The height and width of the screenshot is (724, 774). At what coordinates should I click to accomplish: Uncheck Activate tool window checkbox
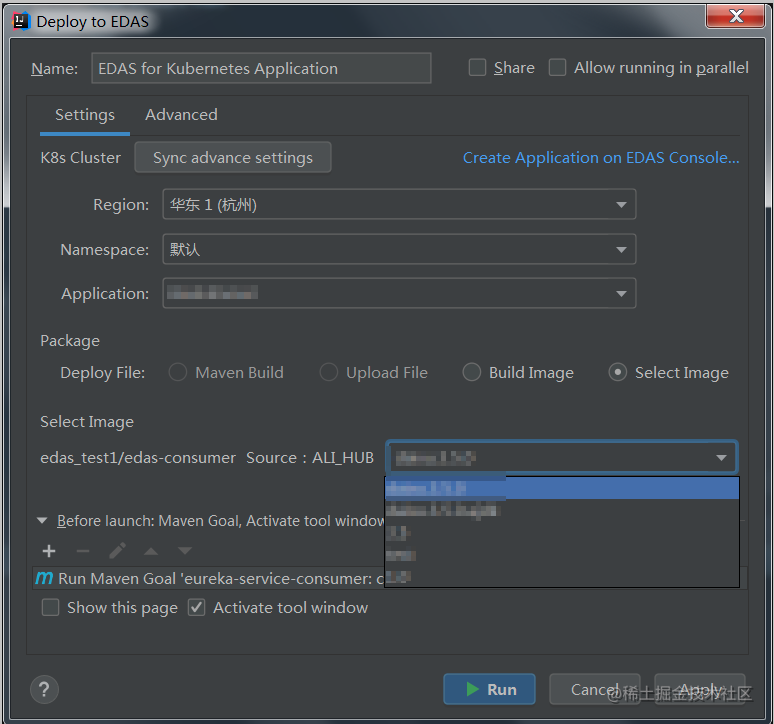tap(196, 608)
